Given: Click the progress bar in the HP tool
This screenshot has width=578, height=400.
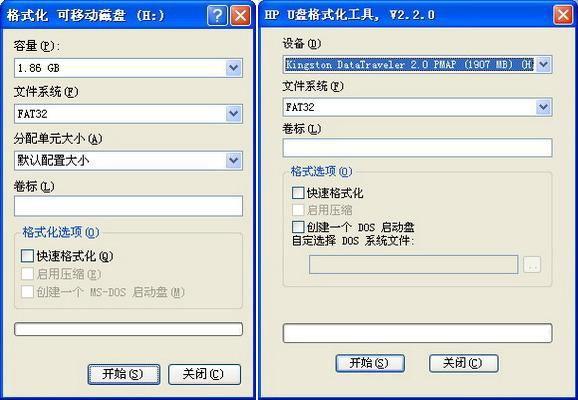Looking at the screenshot, I should click(417, 333).
